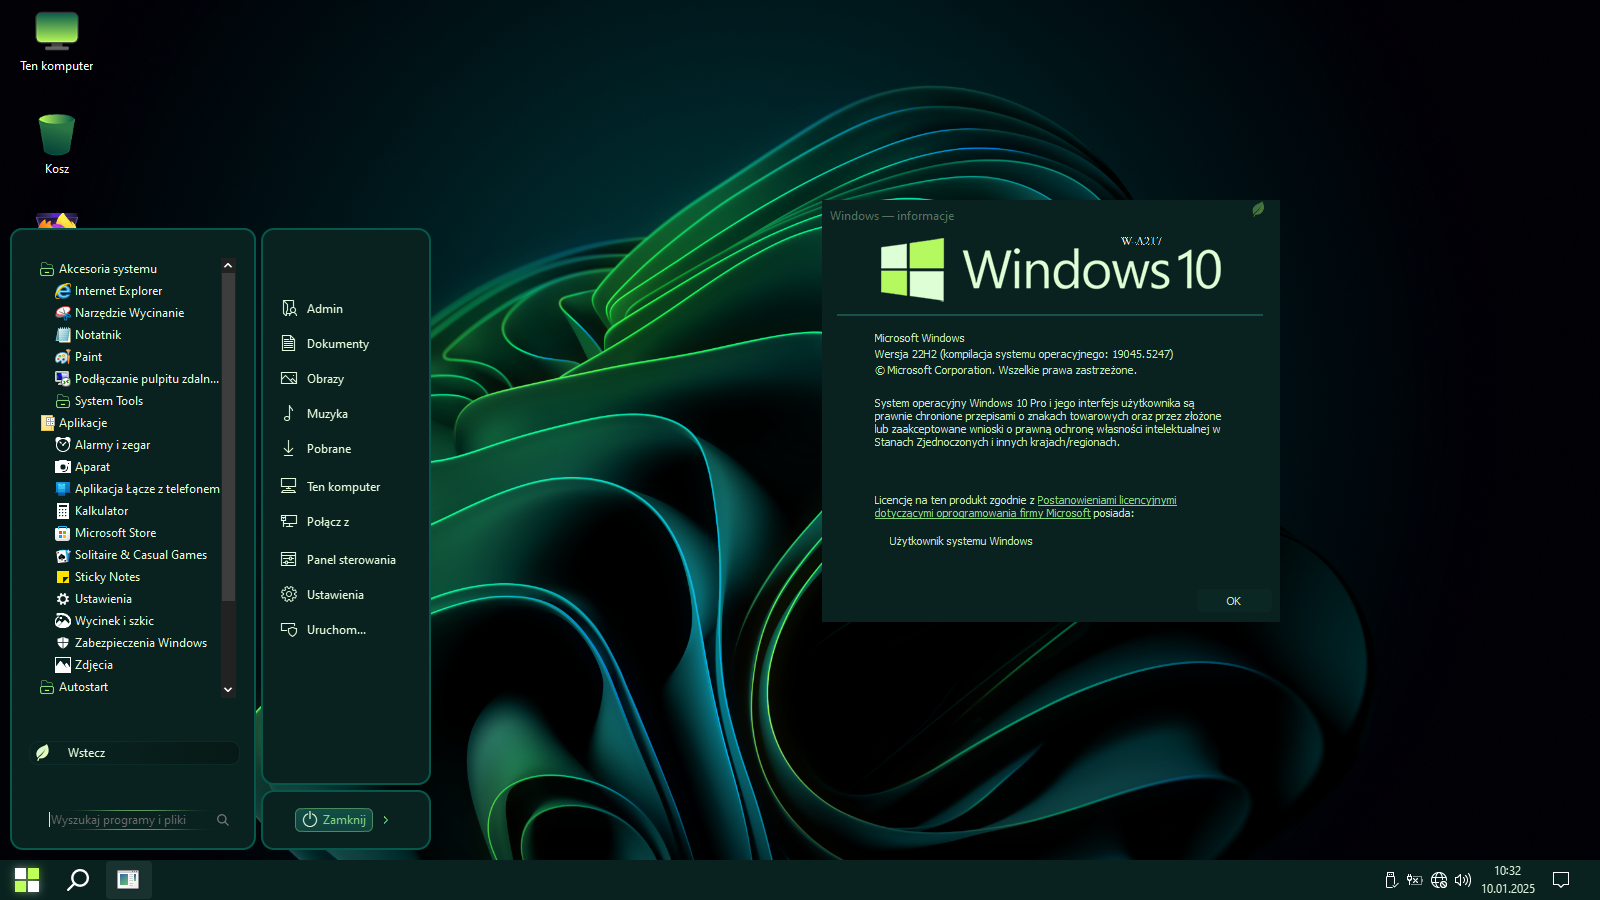Open shutdown options arrow beside Zamknij

tap(386, 820)
